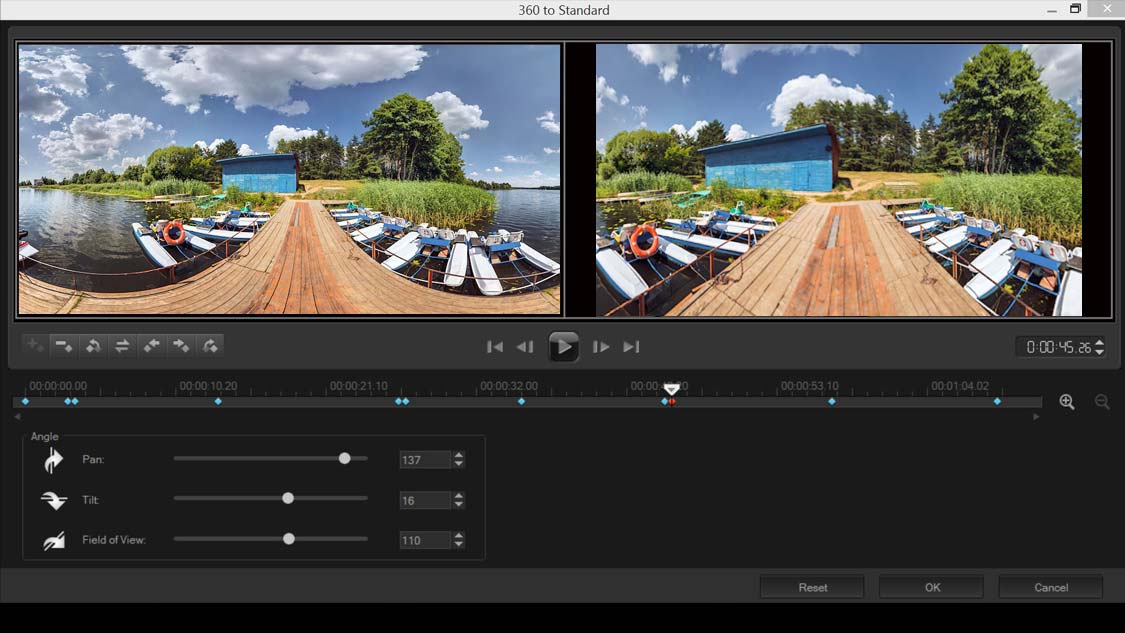Go to the next key frame

[210, 346]
